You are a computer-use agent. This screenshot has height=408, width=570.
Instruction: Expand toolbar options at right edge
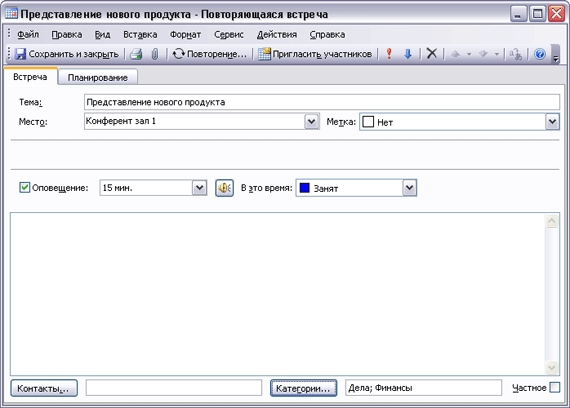555,54
